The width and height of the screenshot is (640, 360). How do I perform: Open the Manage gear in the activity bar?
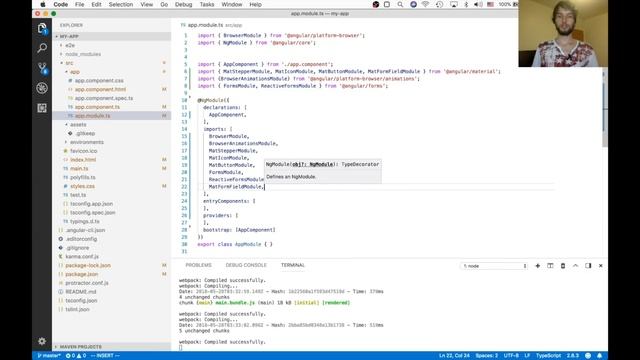tap(42, 341)
